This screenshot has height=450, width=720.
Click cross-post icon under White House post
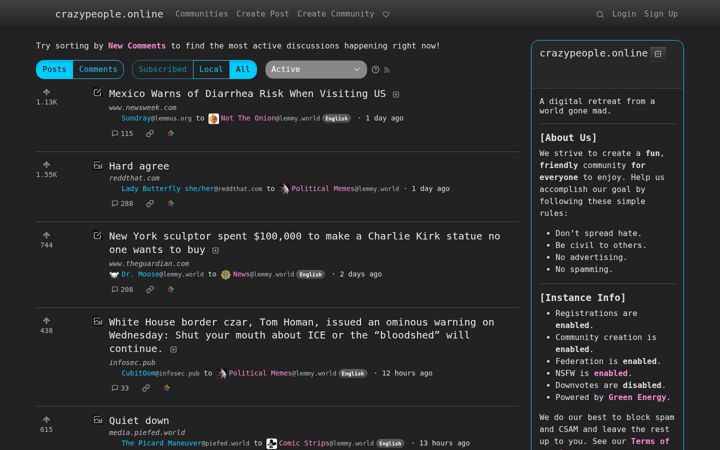coord(167,388)
